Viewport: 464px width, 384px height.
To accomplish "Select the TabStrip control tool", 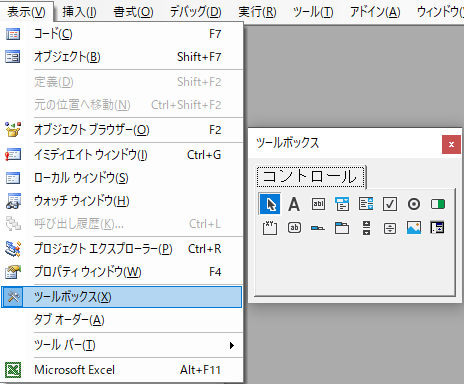I will (318, 228).
